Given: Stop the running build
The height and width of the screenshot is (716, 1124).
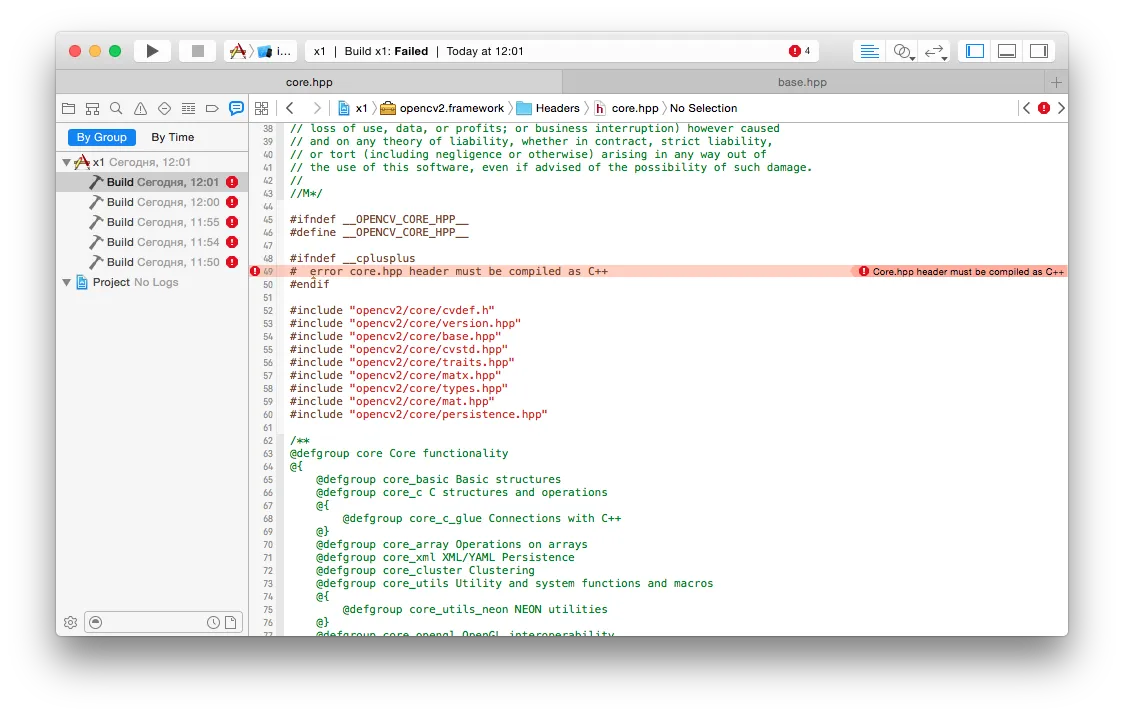Looking at the screenshot, I should [x=198, y=51].
